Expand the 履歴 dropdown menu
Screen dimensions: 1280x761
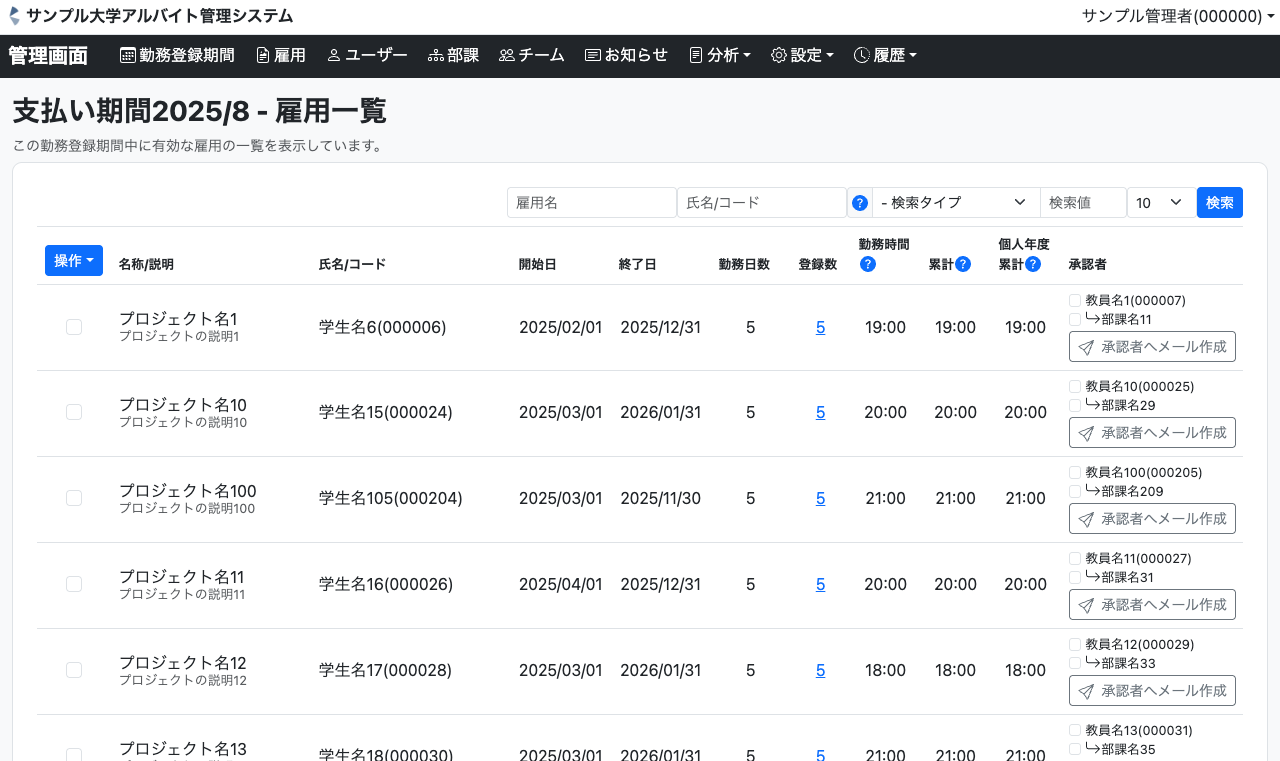(885, 56)
